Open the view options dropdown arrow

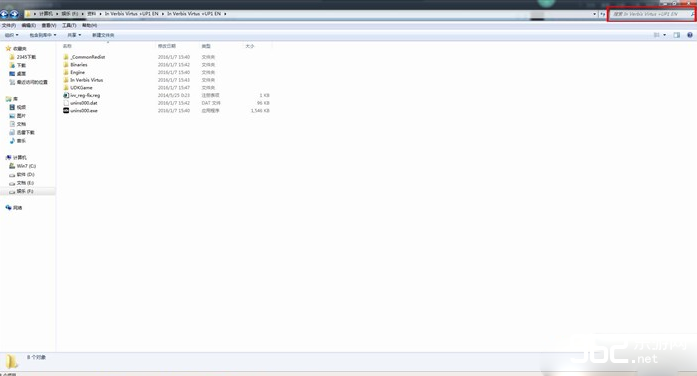click(x=665, y=35)
